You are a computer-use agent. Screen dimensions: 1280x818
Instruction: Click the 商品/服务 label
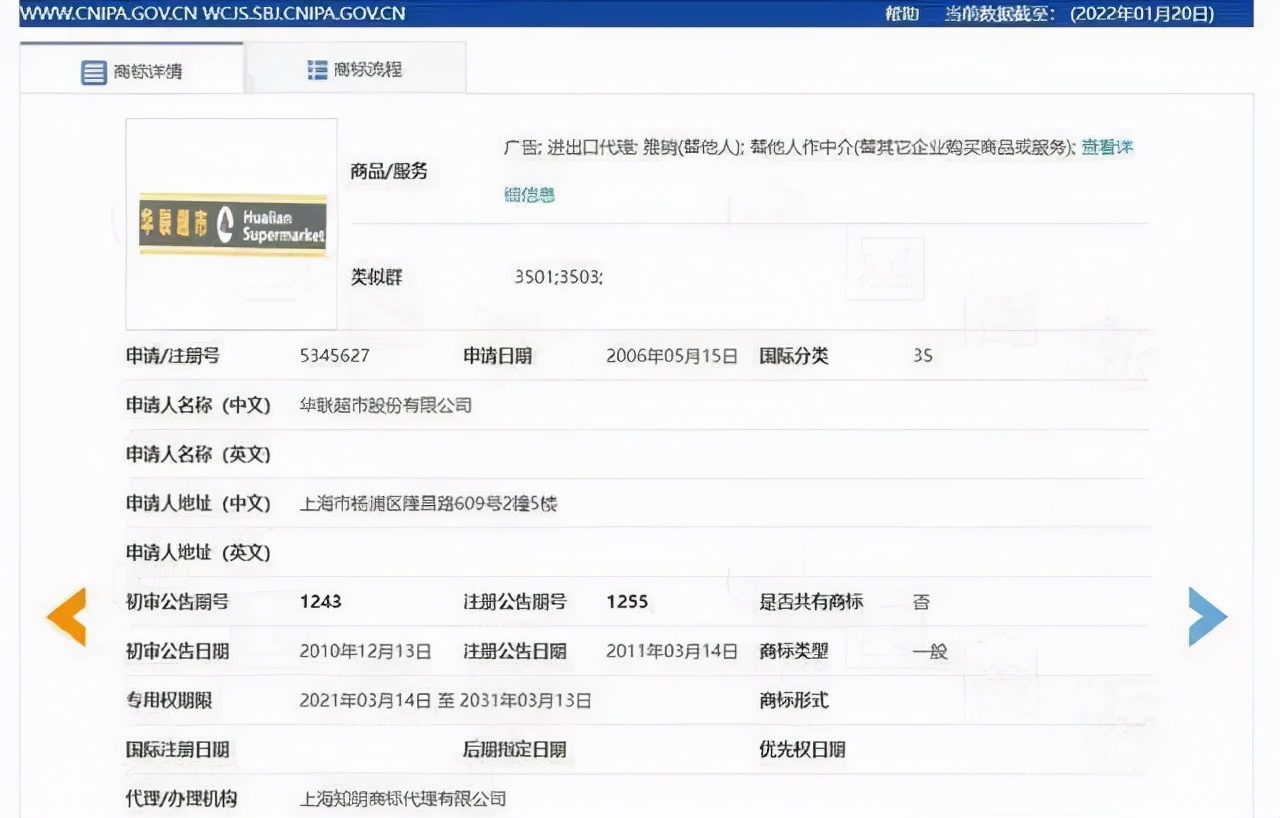389,171
